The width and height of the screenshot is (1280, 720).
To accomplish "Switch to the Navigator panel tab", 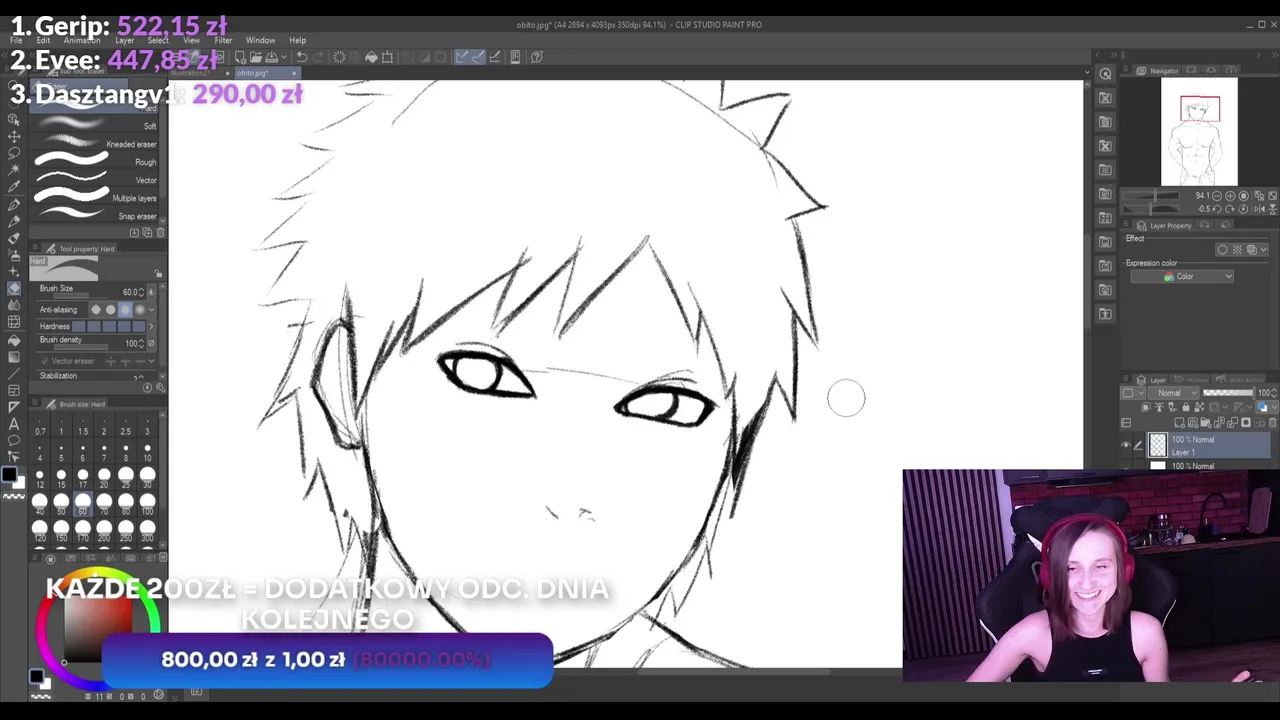I will (1158, 70).
